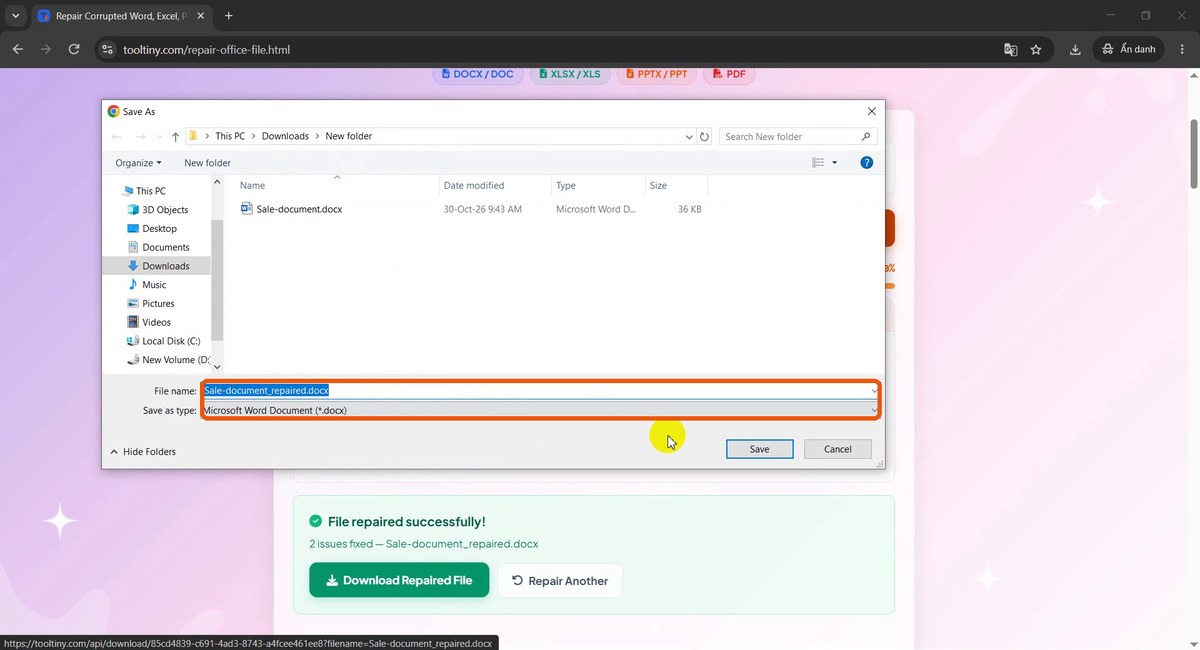Click Downloads in the path breadcrumb
1200x650 pixels.
[x=285, y=136]
